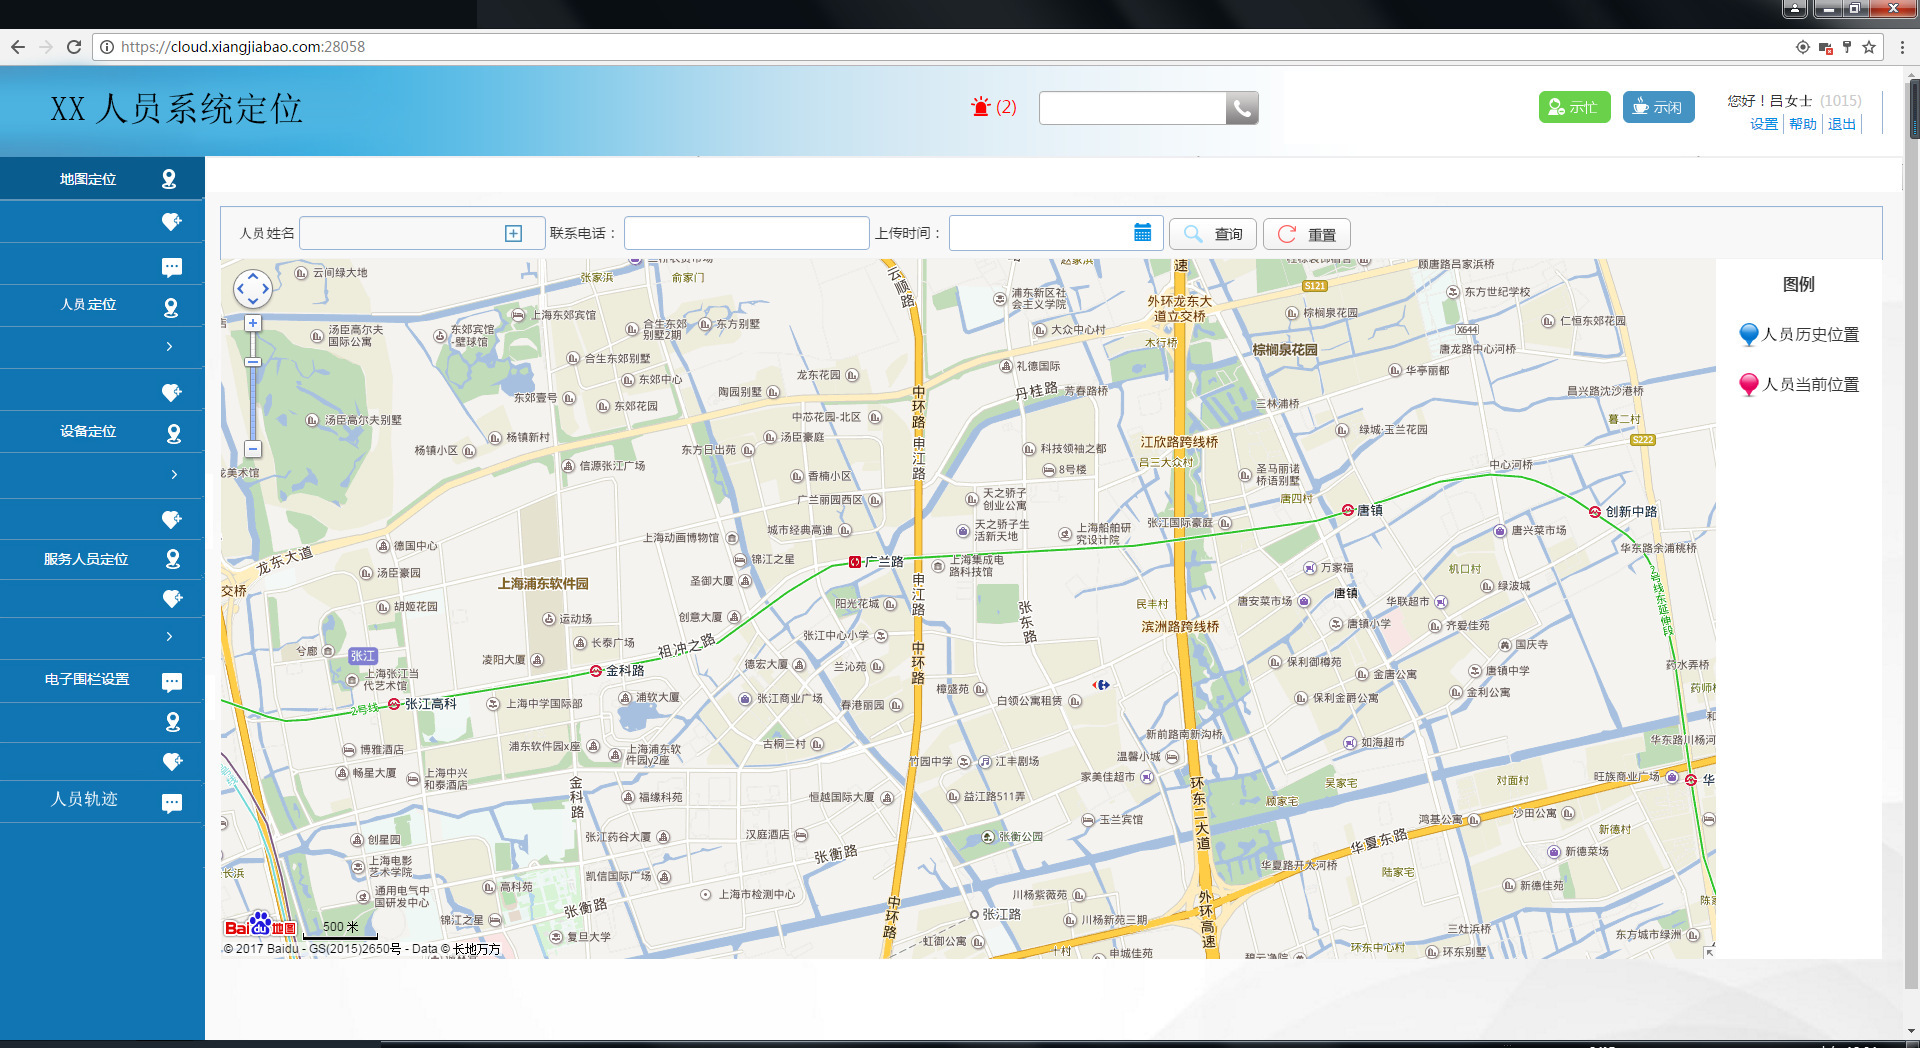Expand the chevron under 人员定位
The width and height of the screenshot is (1920, 1048).
tap(169, 346)
